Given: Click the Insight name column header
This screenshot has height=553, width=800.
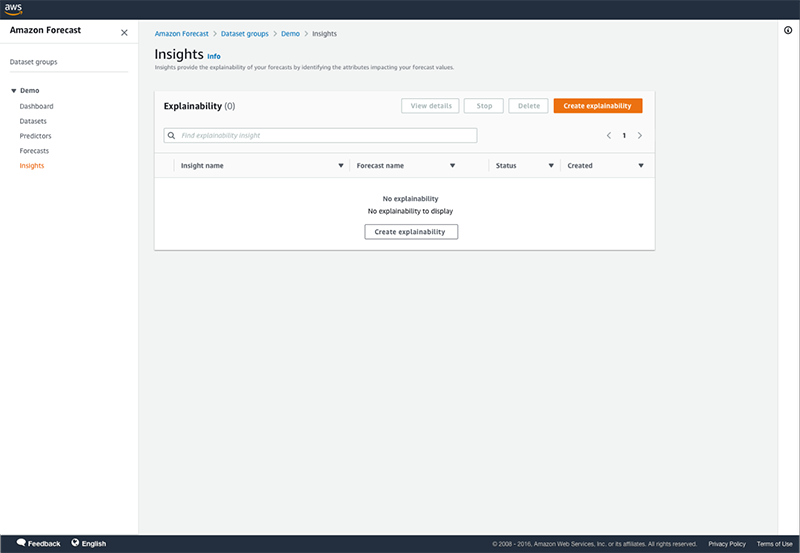Looking at the screenshot, I should coord(202,166).
